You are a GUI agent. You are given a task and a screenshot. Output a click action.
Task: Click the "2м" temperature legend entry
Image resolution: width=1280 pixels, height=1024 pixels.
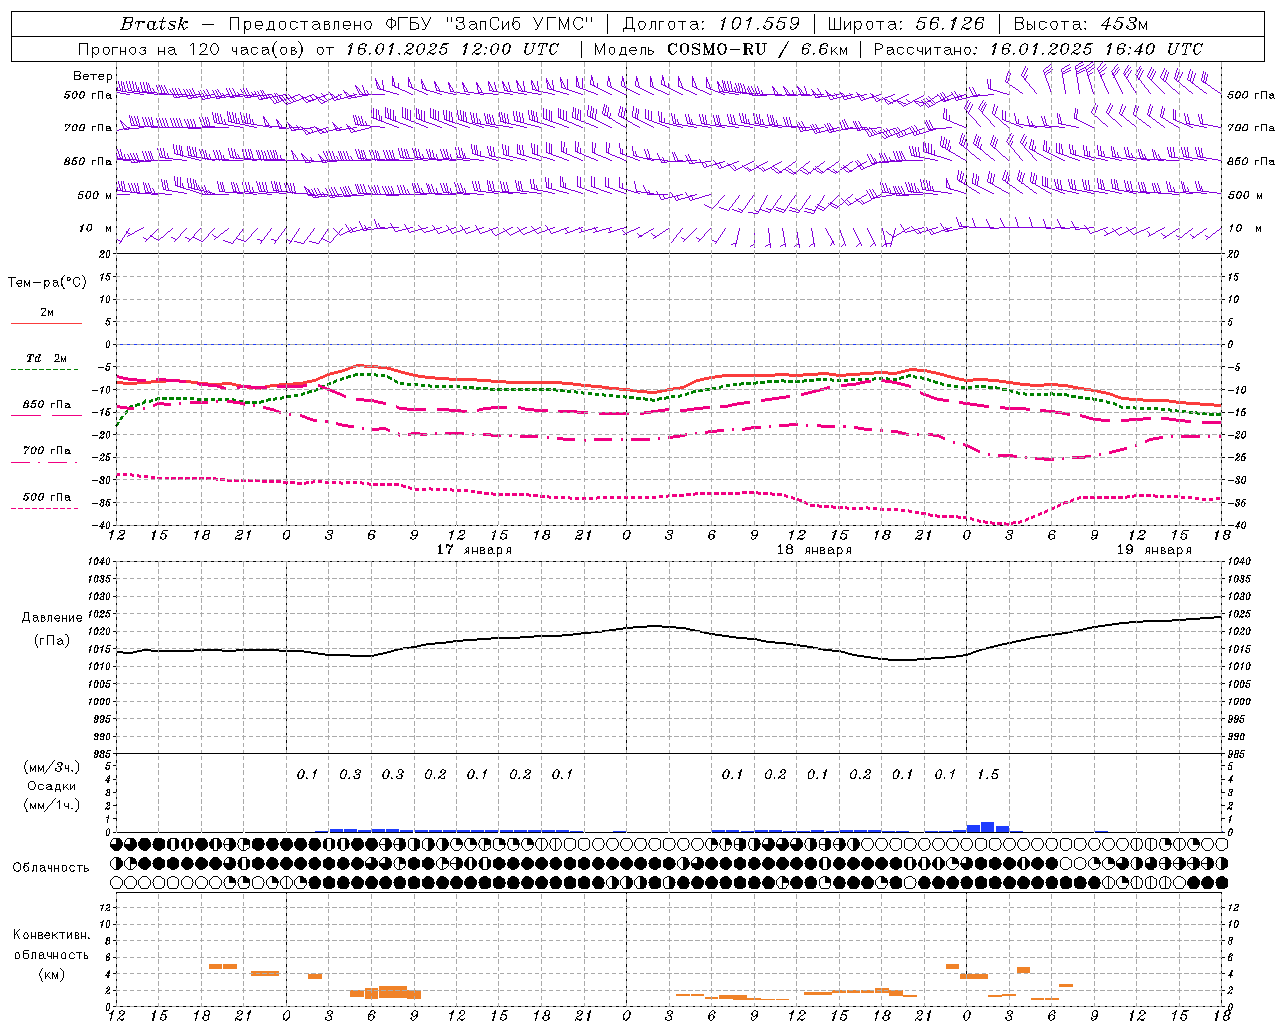tap(47, 313)
